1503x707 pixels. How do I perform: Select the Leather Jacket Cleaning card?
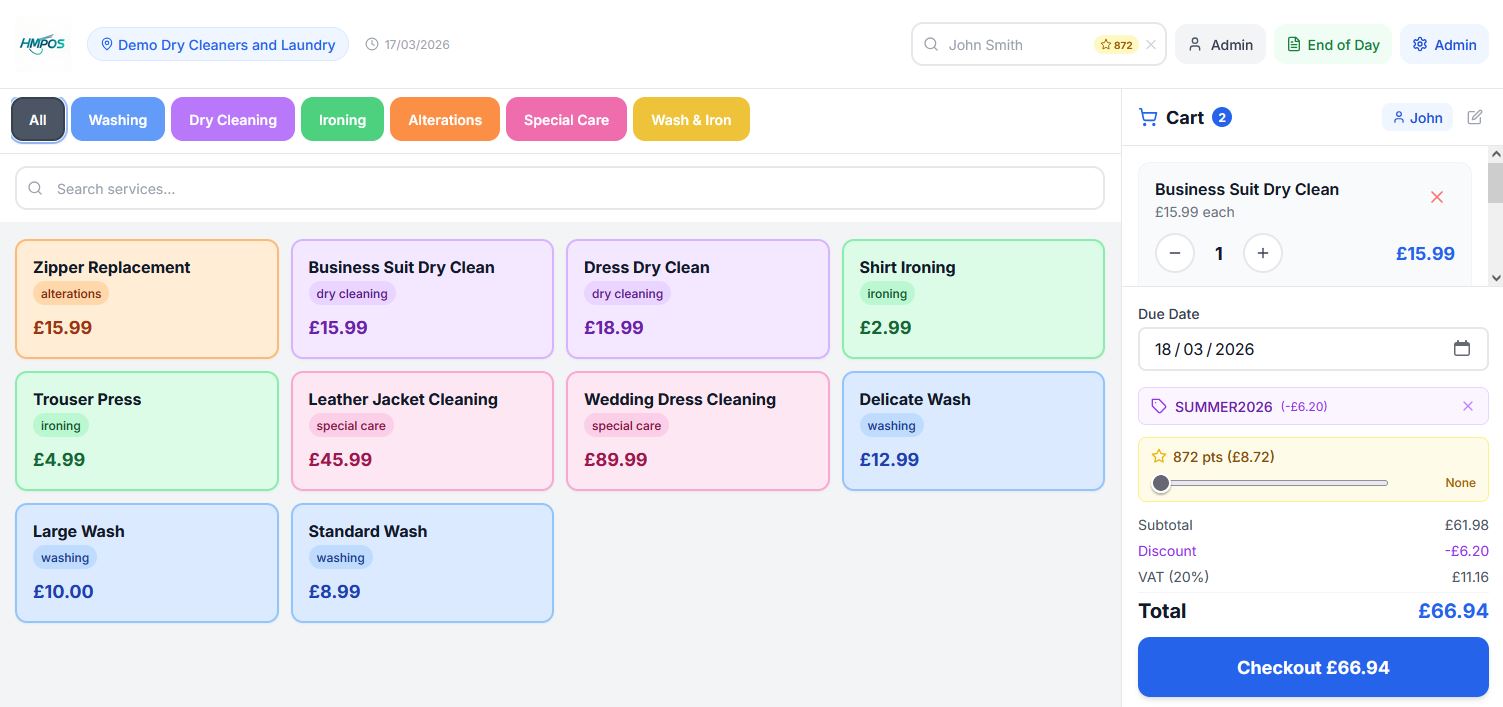[422, 431]
